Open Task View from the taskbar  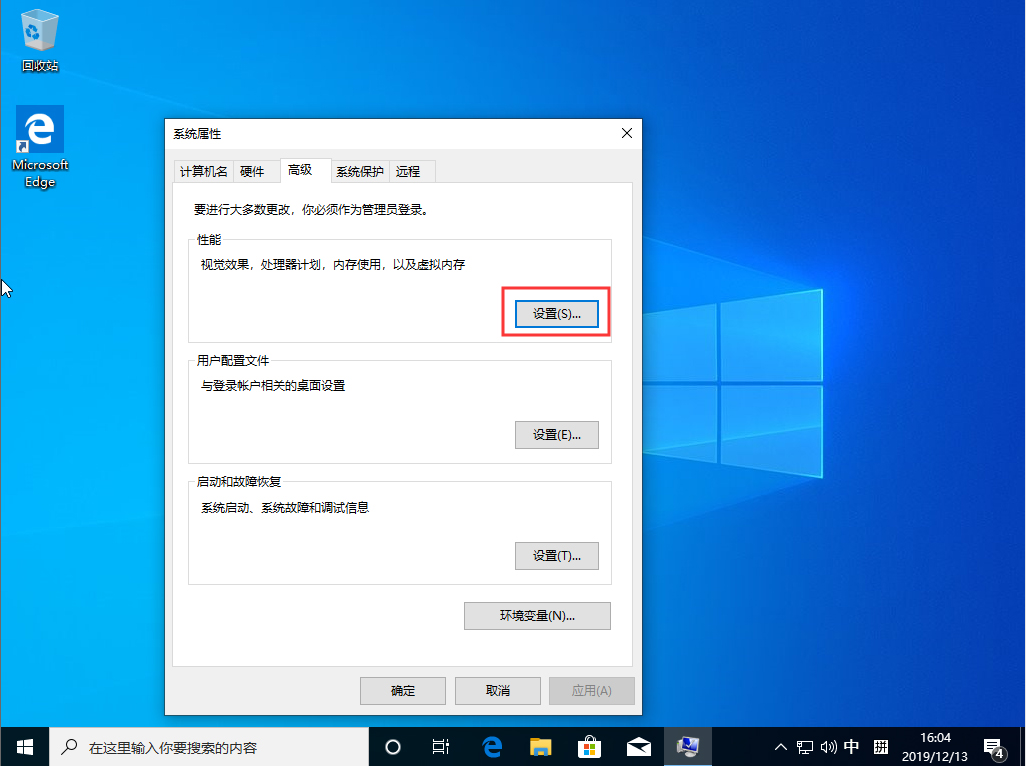tap(441, 746)
